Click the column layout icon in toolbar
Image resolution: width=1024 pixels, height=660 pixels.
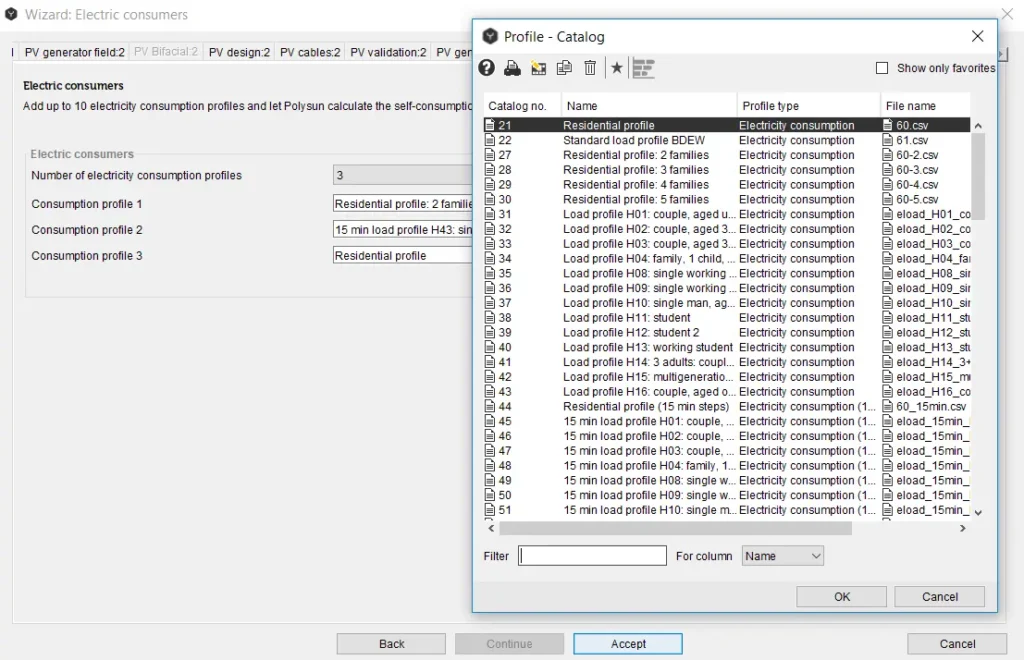tap(643, 68)
